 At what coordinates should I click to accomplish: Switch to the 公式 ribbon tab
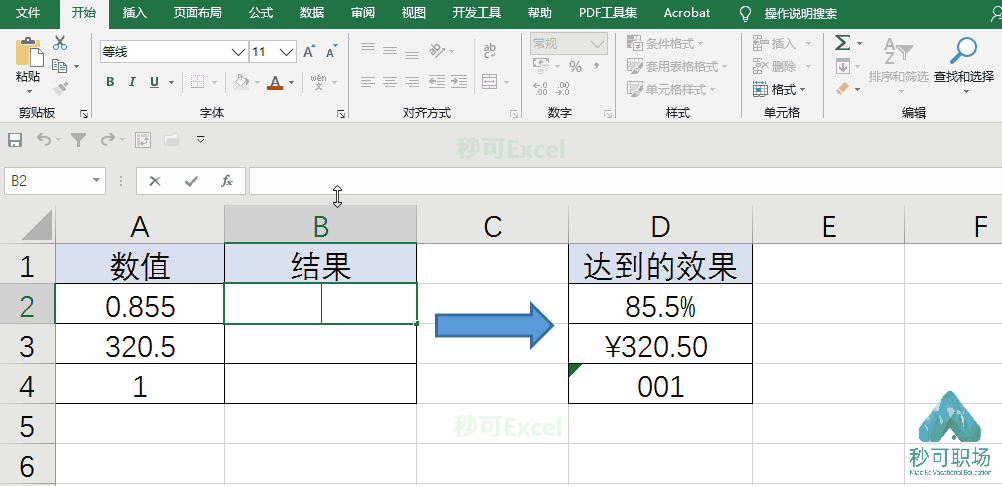pos(261,13)
